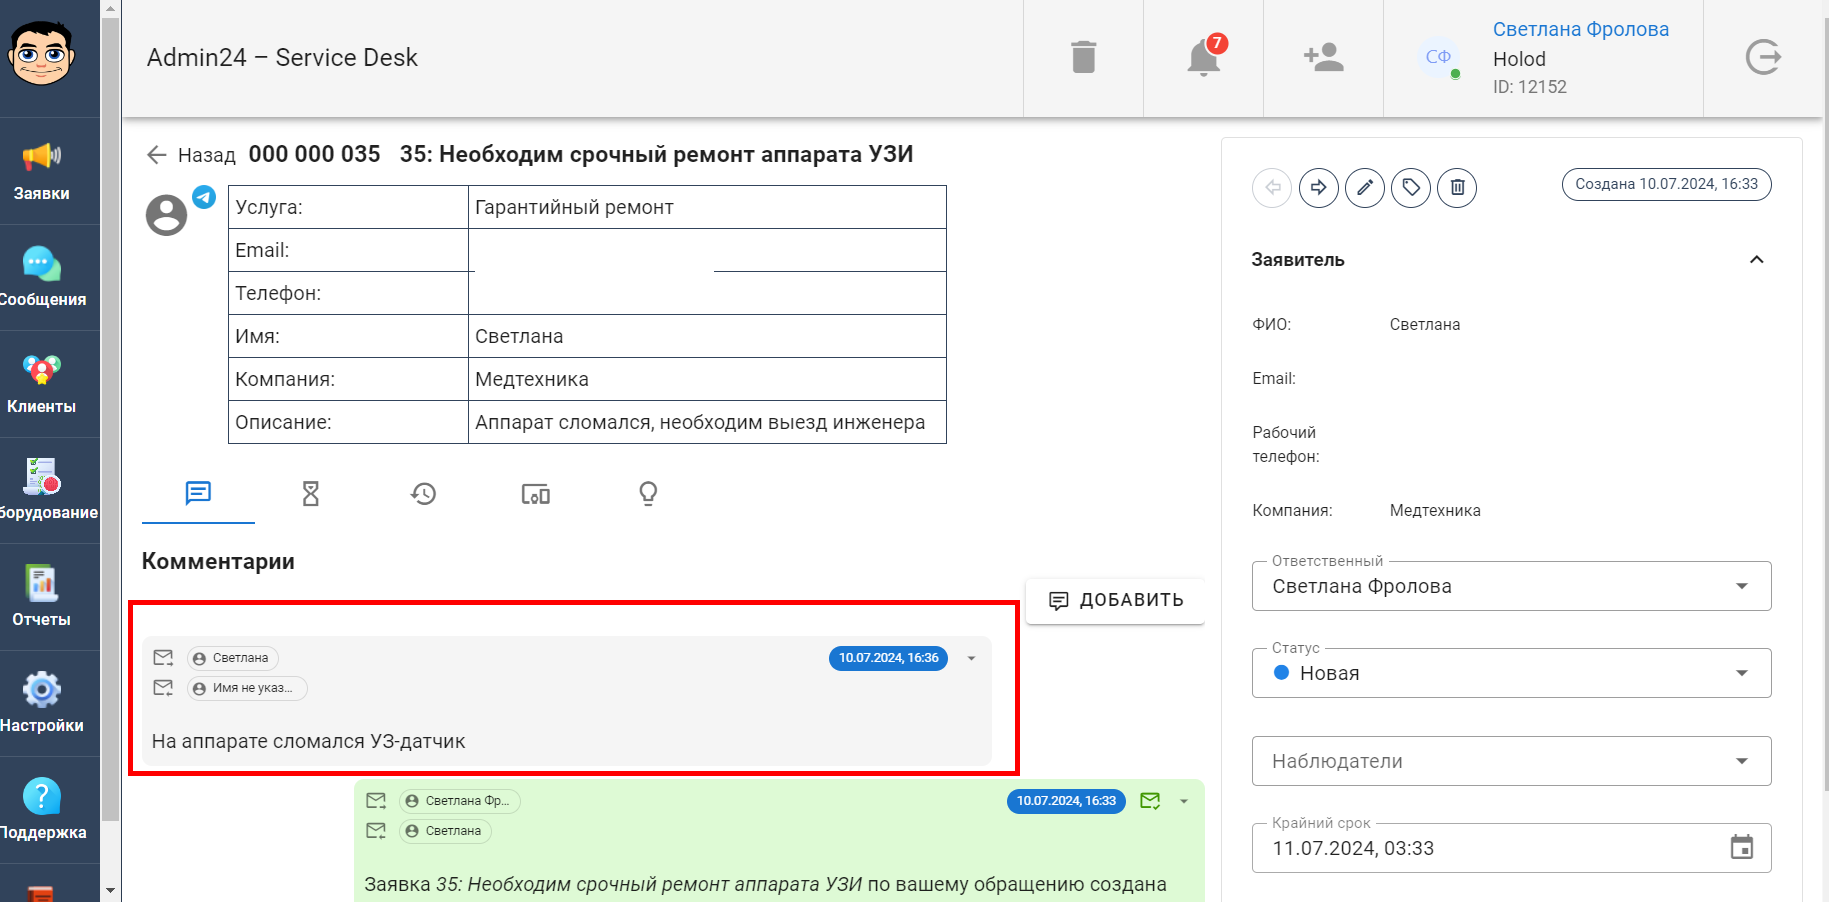Click the Комментарии heading
Image resolution: width=1829 pixels, height=902 pixels.
pos(218,561)
